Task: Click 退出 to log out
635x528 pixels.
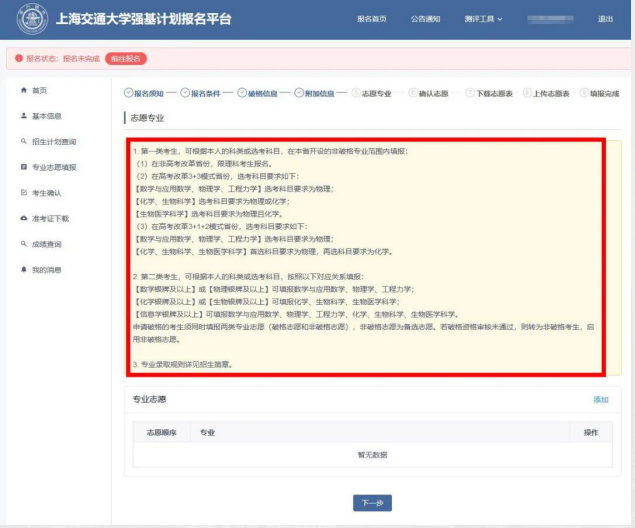Action: pyautogui.click(x=605, y=19)
